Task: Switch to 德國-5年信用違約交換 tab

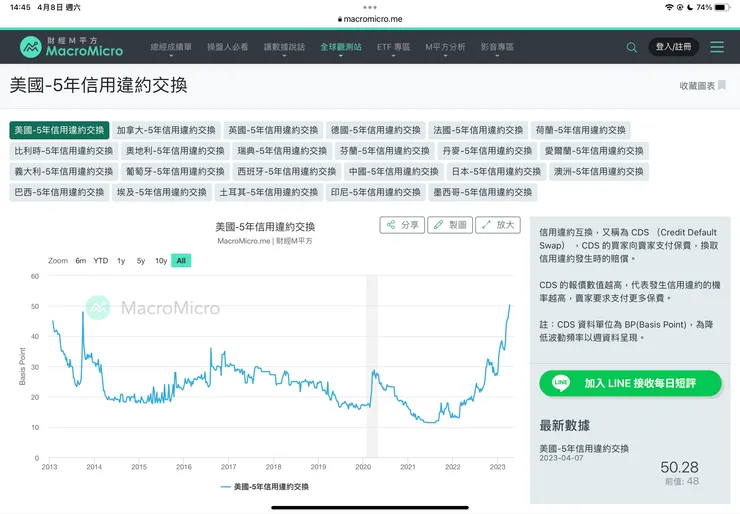Action: click(376, 130)
